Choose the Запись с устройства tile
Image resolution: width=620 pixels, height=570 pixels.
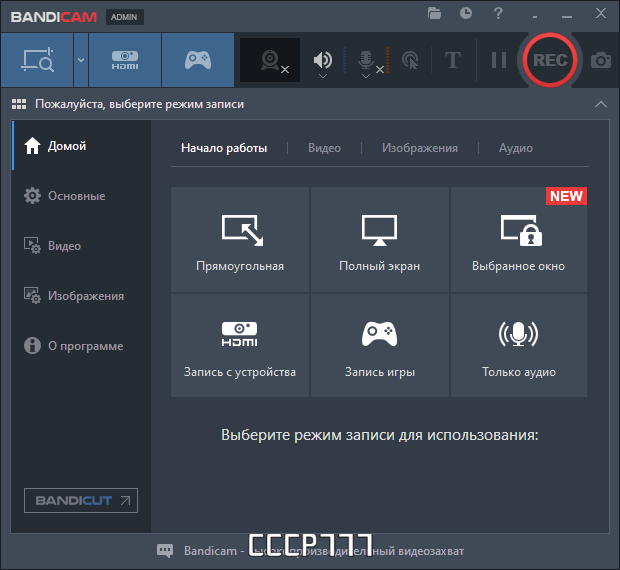pos(240,345)
